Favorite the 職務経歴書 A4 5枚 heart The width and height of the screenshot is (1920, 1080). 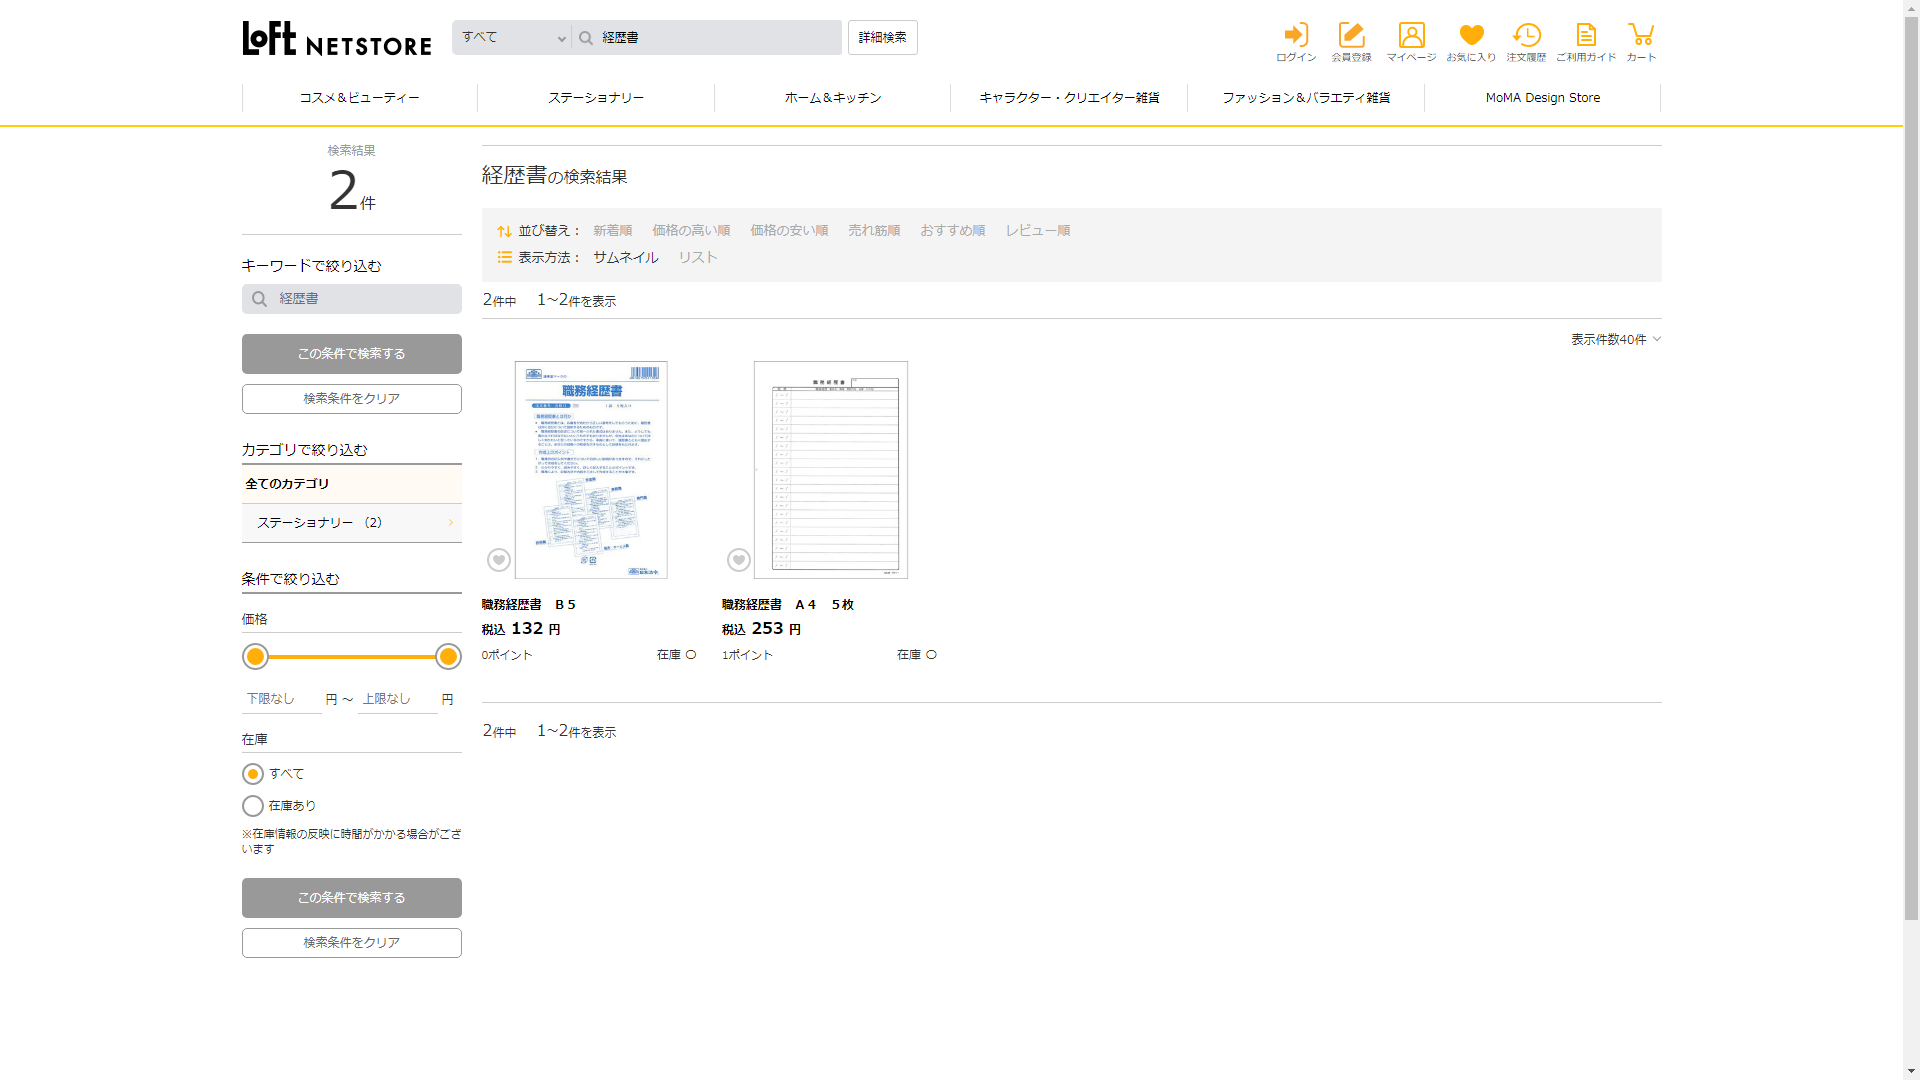pyautogui.click(x=739, y=560)
